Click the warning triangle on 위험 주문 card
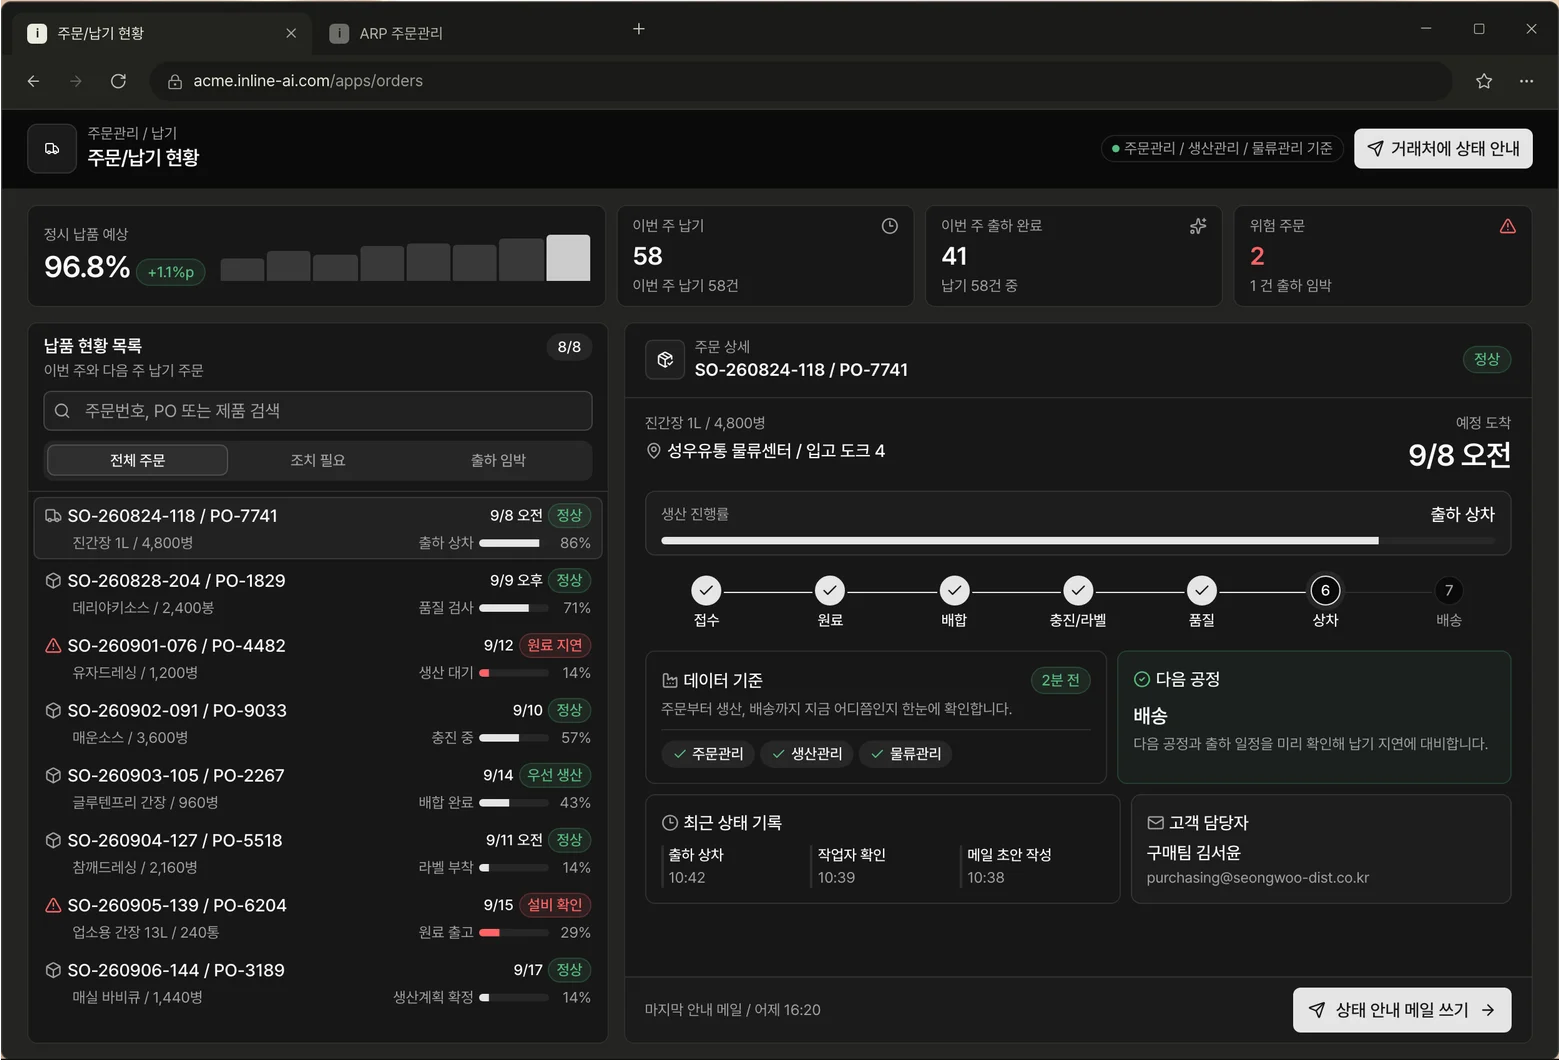This screenshot has height=1060, width=1560. (x=1507, y=226)
